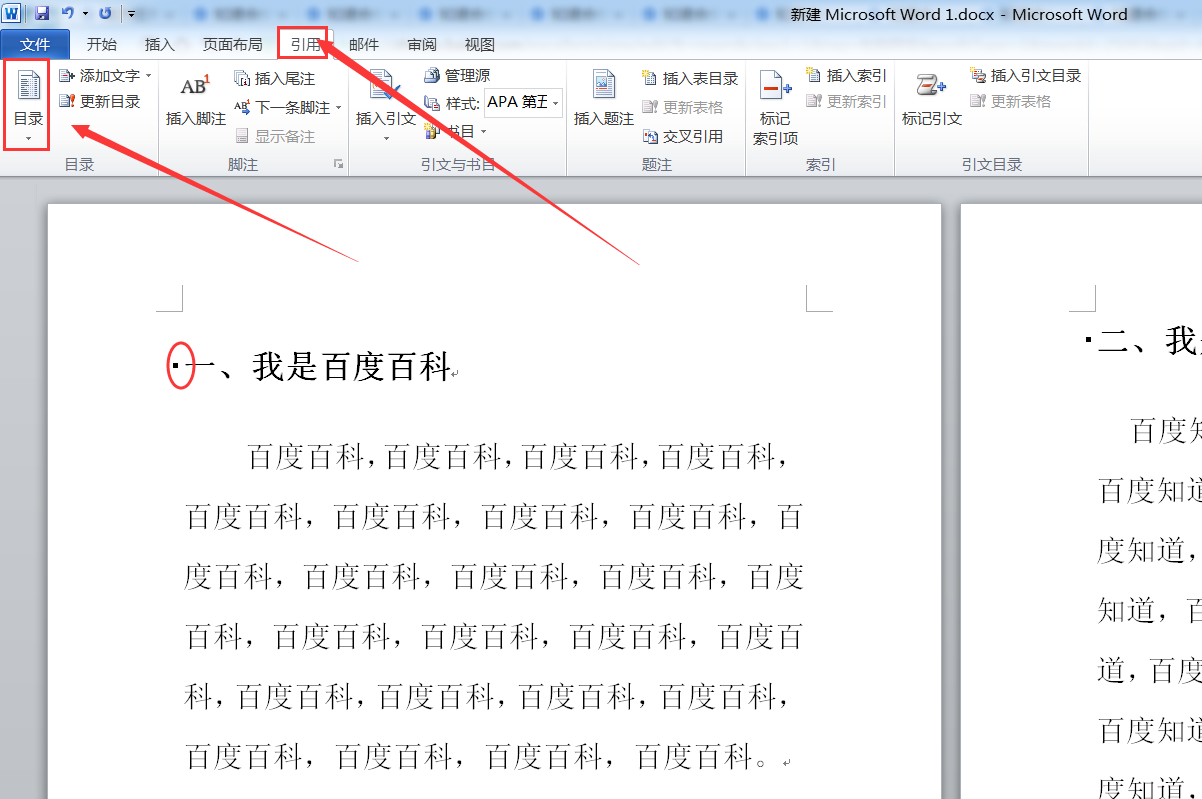Screen dimensions: 1202x799
Task: Expand the 下一条脚注 dropdown arrow
Action: [338, 108]
